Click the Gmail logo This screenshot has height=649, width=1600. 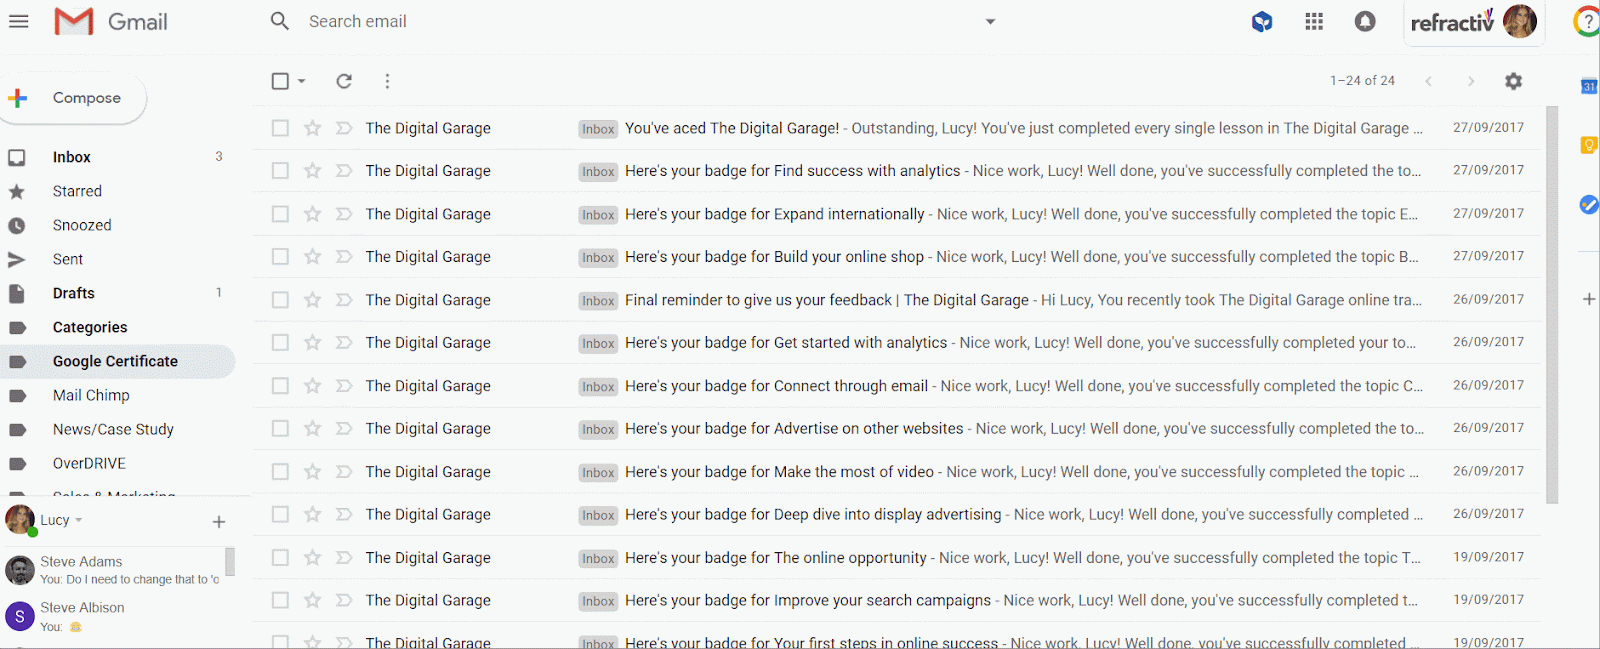(x=111, y=21)
